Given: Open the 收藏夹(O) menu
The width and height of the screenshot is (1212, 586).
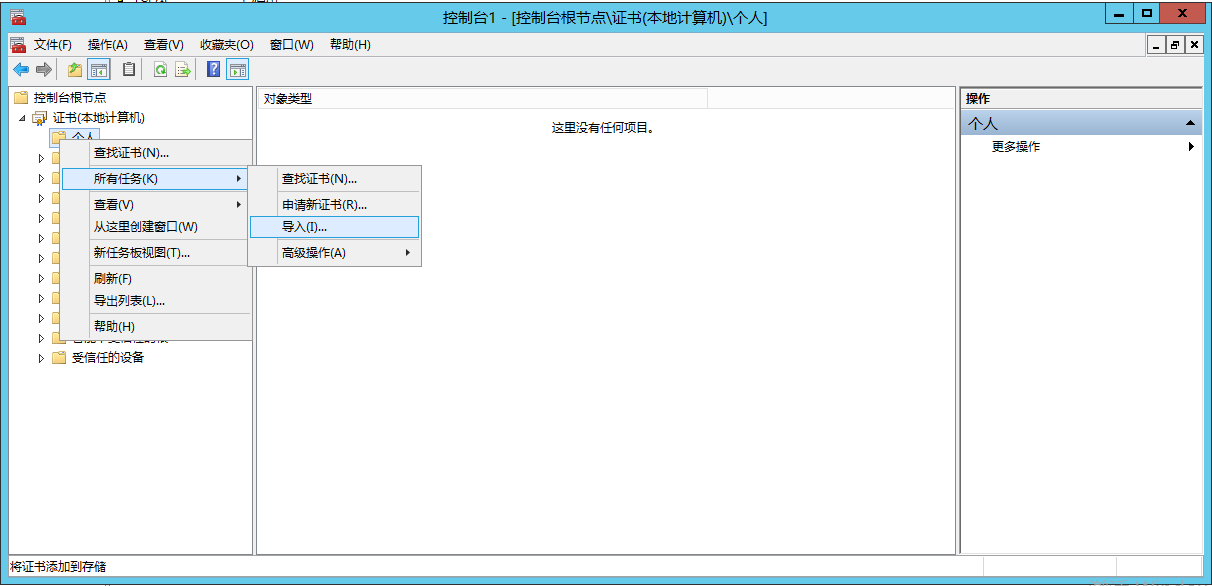Looking at the screenshot, I should click(227, 45).
